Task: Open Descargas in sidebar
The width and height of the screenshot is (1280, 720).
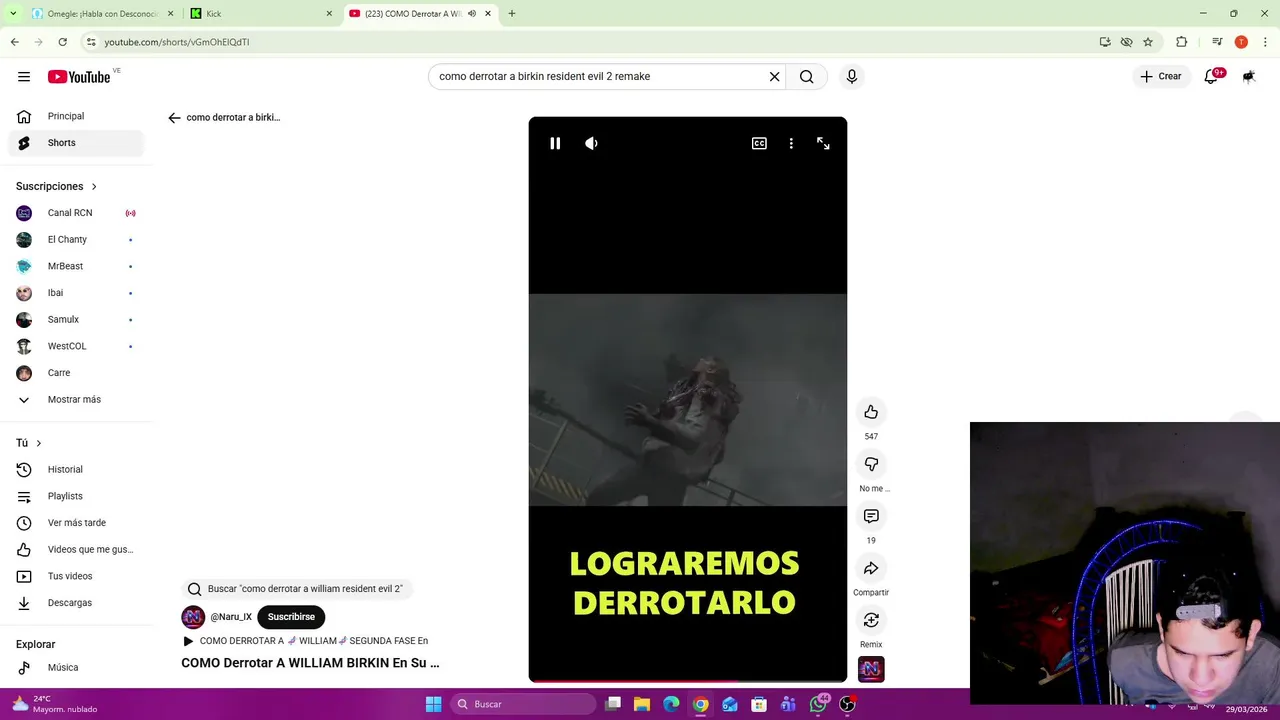Action: click(76, 603)
